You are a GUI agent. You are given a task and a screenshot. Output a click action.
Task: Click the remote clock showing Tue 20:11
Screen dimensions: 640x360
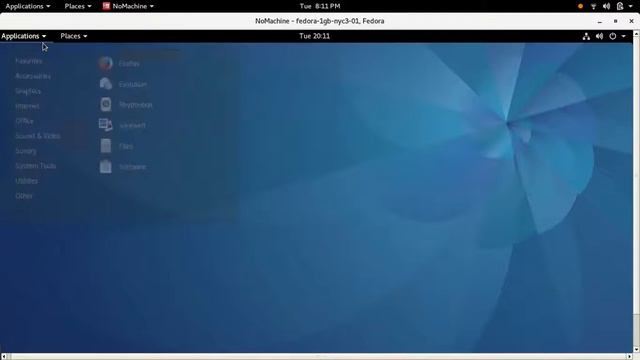(x=314, y=36)
